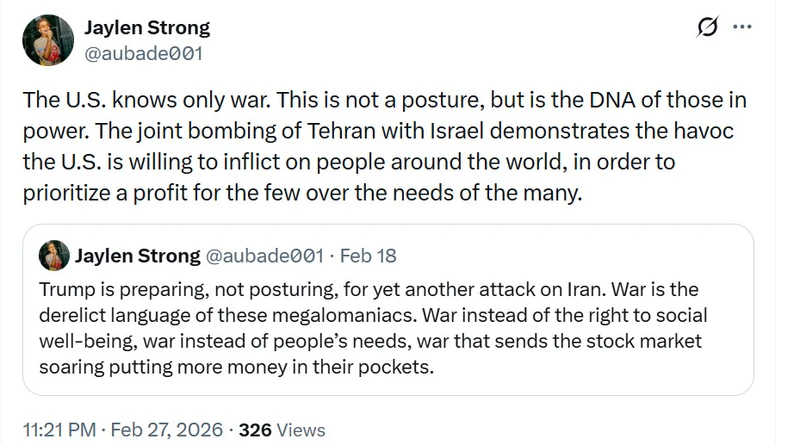The height and width of the screenshot is (444, 800).
Task: Open quoted post starting 'Trump is preparing'
Action: coord(388,310)
